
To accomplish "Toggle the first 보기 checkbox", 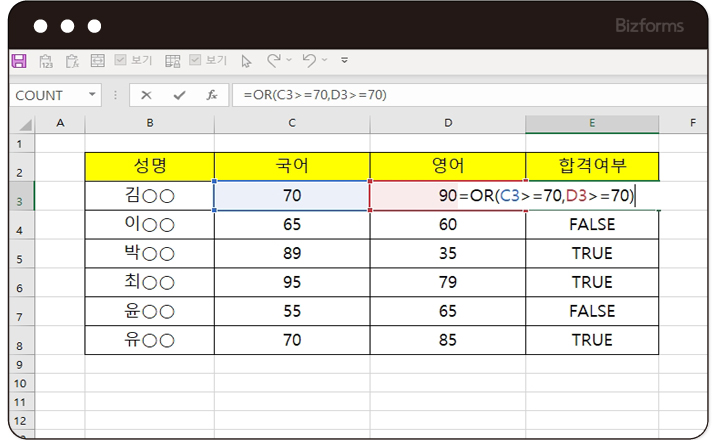I will point(121,61).
